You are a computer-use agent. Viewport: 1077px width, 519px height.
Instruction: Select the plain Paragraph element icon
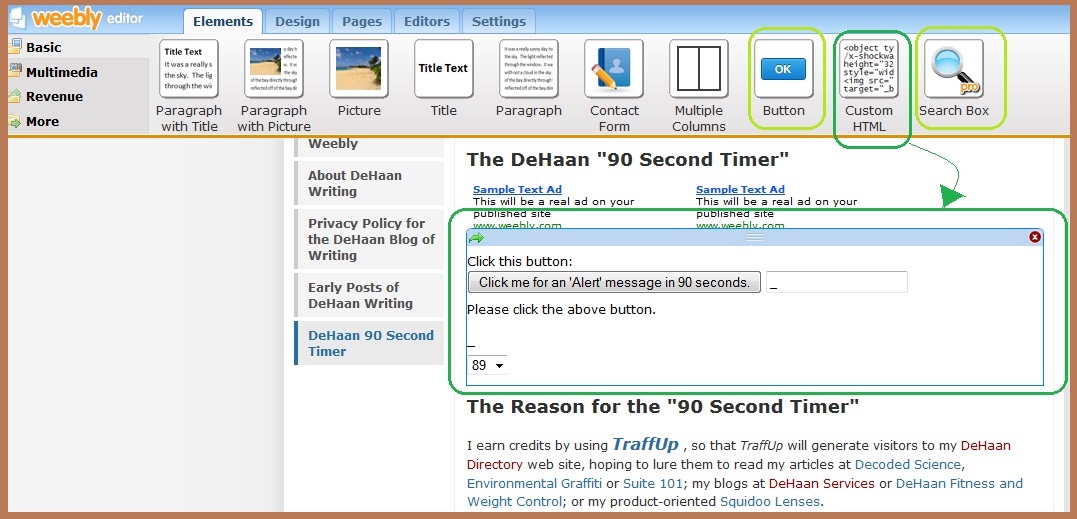[529, 69]
